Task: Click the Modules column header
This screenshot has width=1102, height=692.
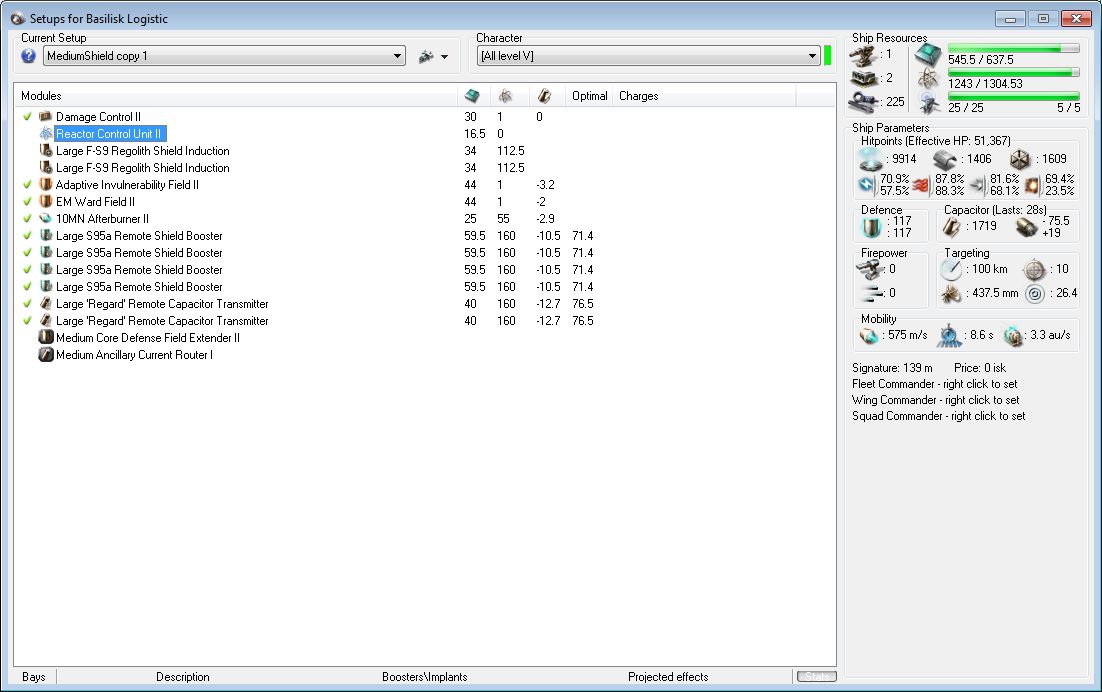Action: pyautogui.click(x=41, y=96)
